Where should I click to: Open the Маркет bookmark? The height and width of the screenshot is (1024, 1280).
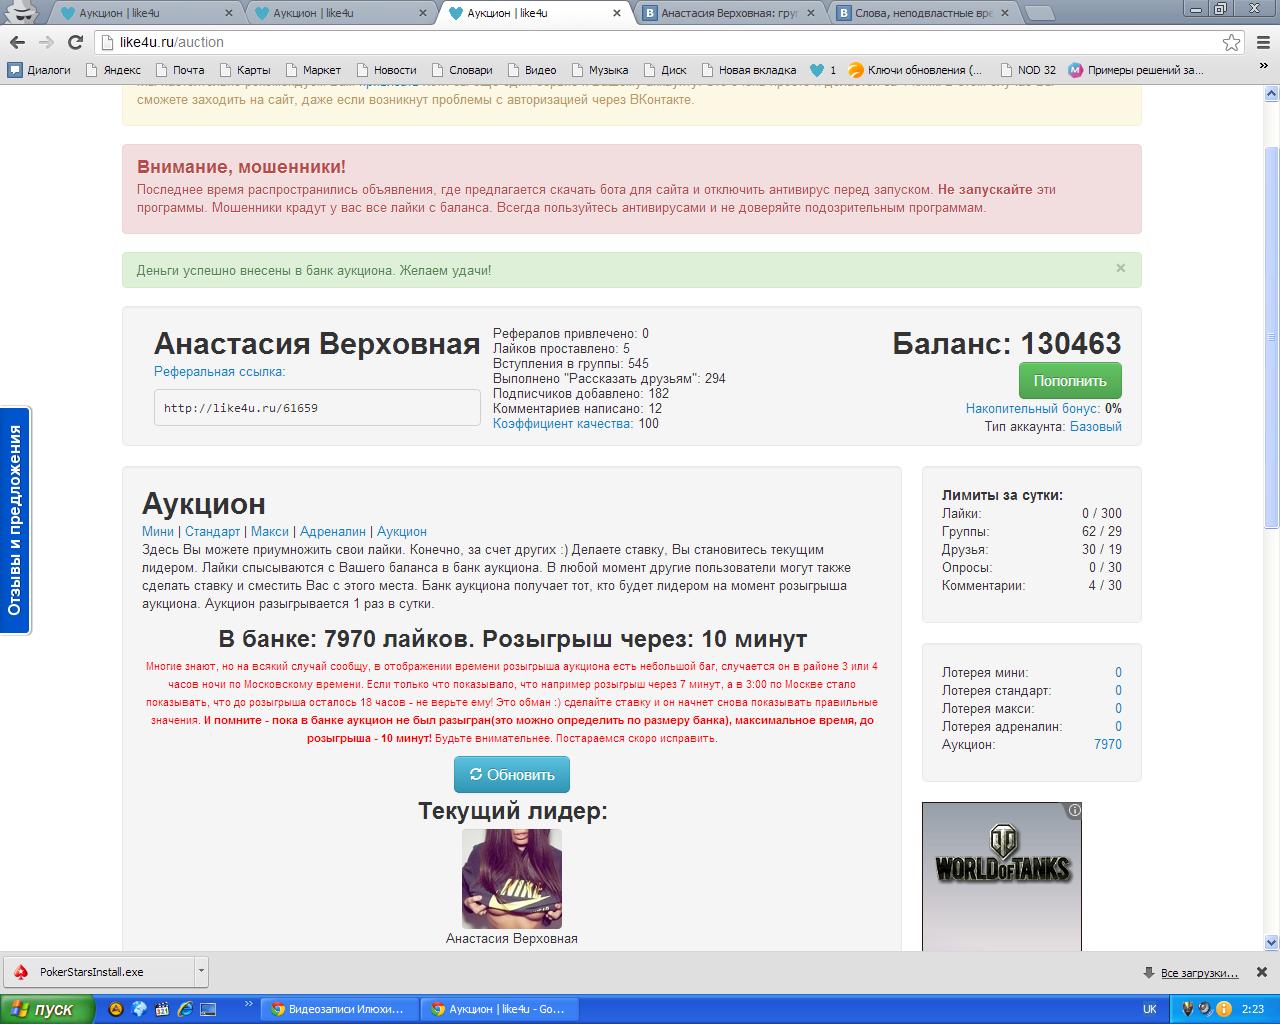(x=312, y=70)
